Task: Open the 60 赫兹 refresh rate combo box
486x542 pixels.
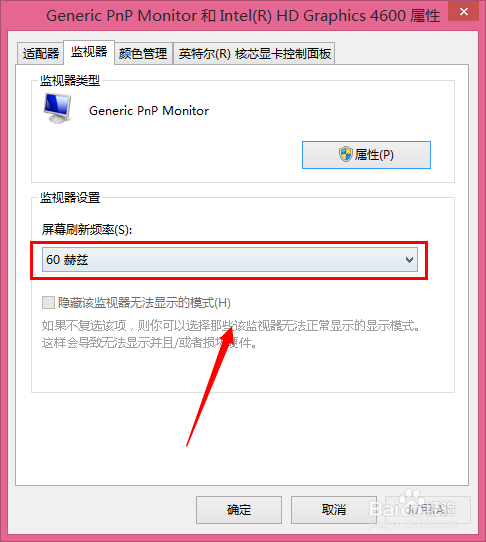Action: 230,260
